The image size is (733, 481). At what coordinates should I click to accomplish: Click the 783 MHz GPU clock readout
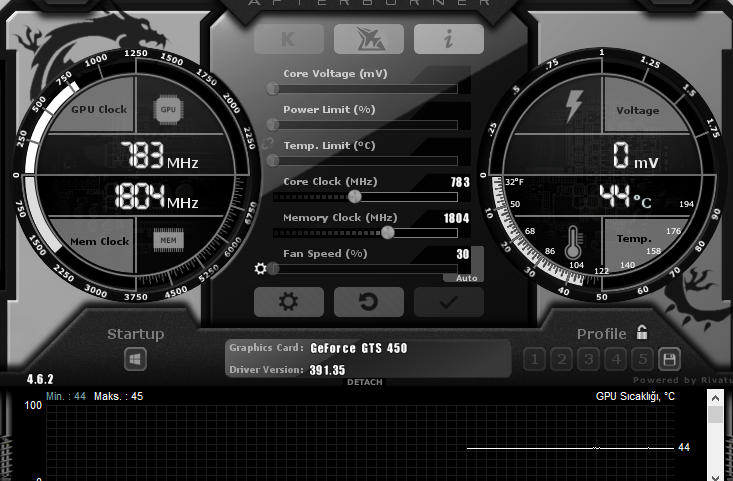point(159,156)
